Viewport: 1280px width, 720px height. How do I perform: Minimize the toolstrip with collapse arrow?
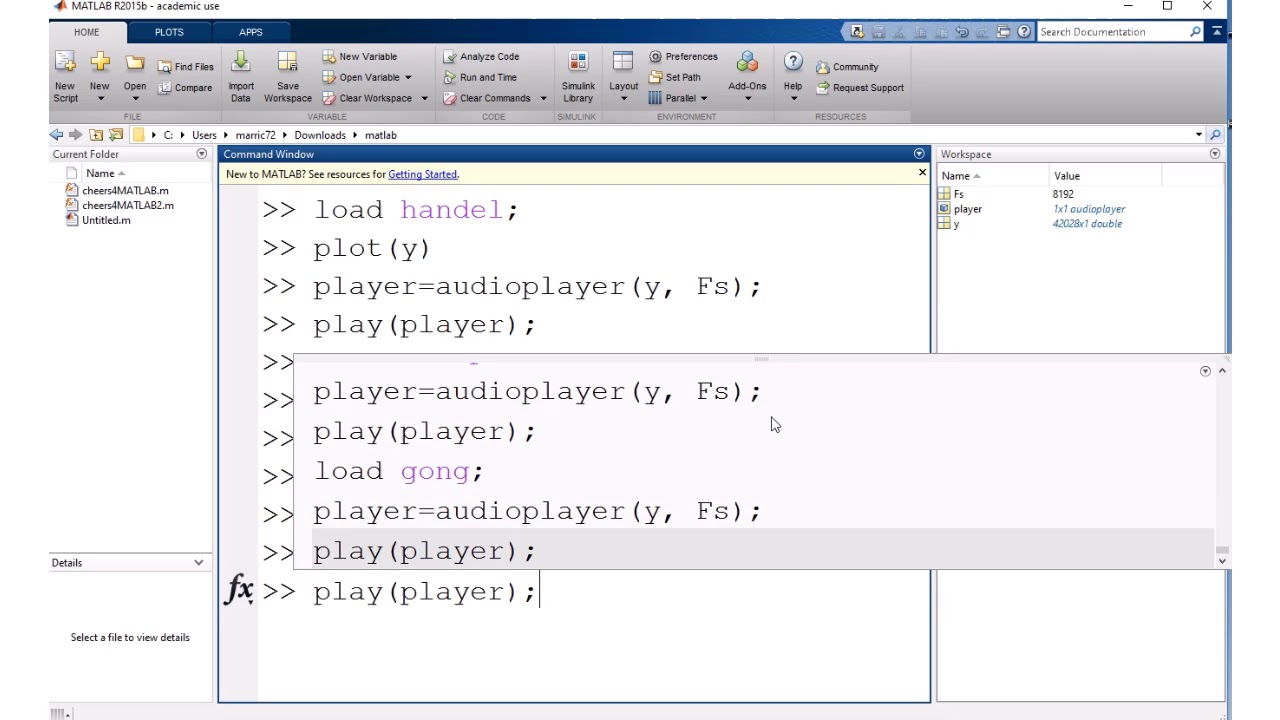pyautogui.click(x=1217, y=32)
